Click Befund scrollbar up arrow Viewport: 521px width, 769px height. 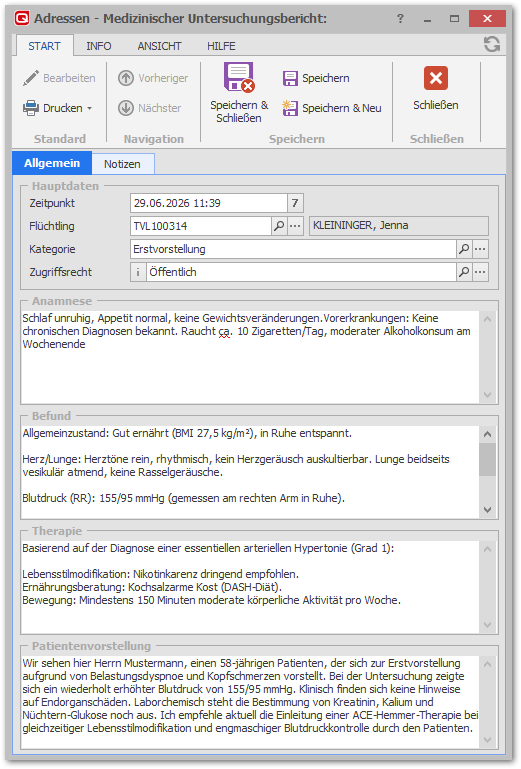coord(488,434)
